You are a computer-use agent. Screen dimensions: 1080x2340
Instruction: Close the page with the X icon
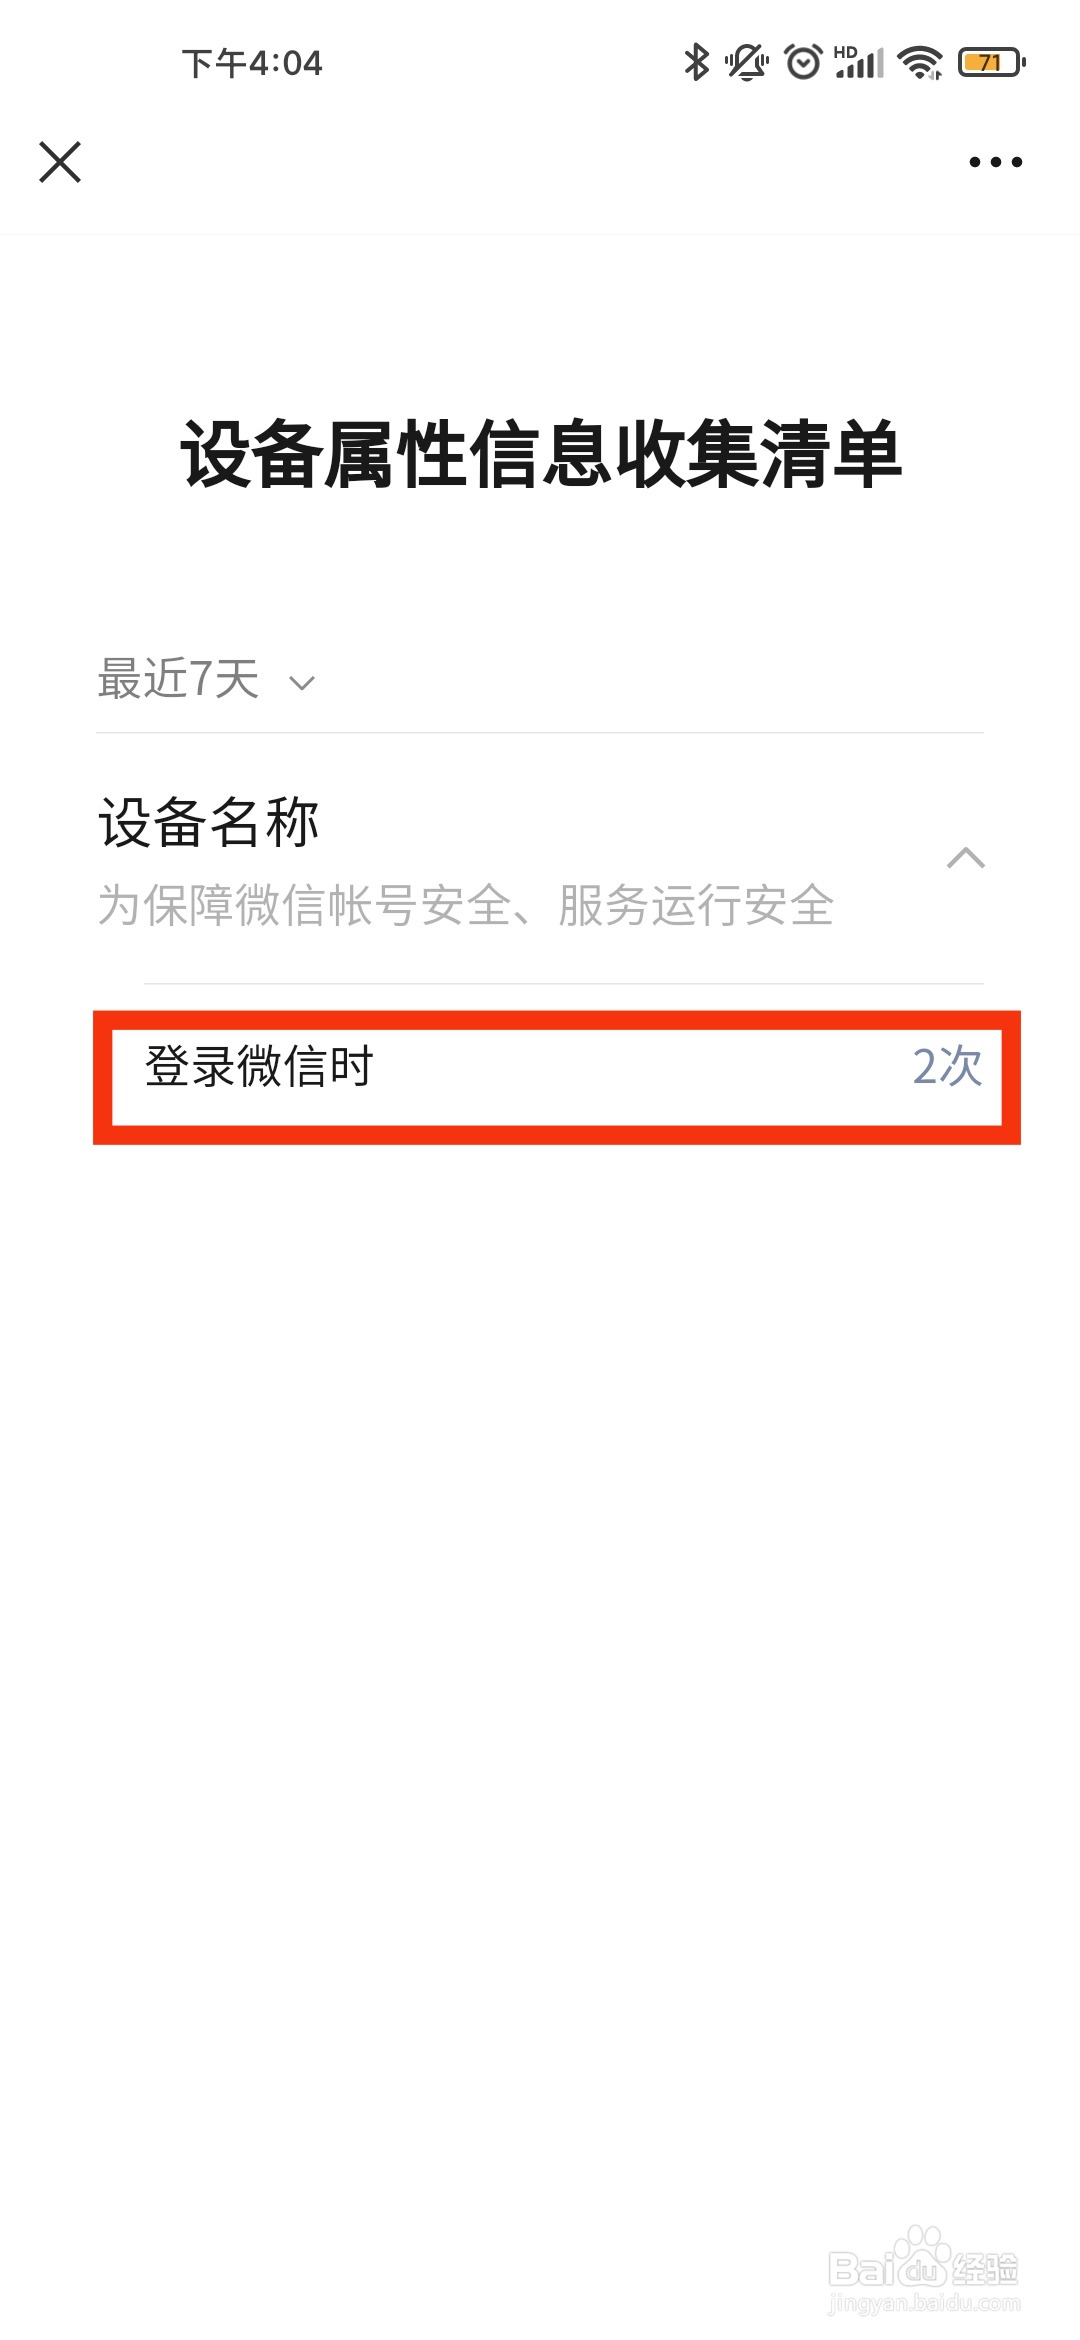coord(60,162)
